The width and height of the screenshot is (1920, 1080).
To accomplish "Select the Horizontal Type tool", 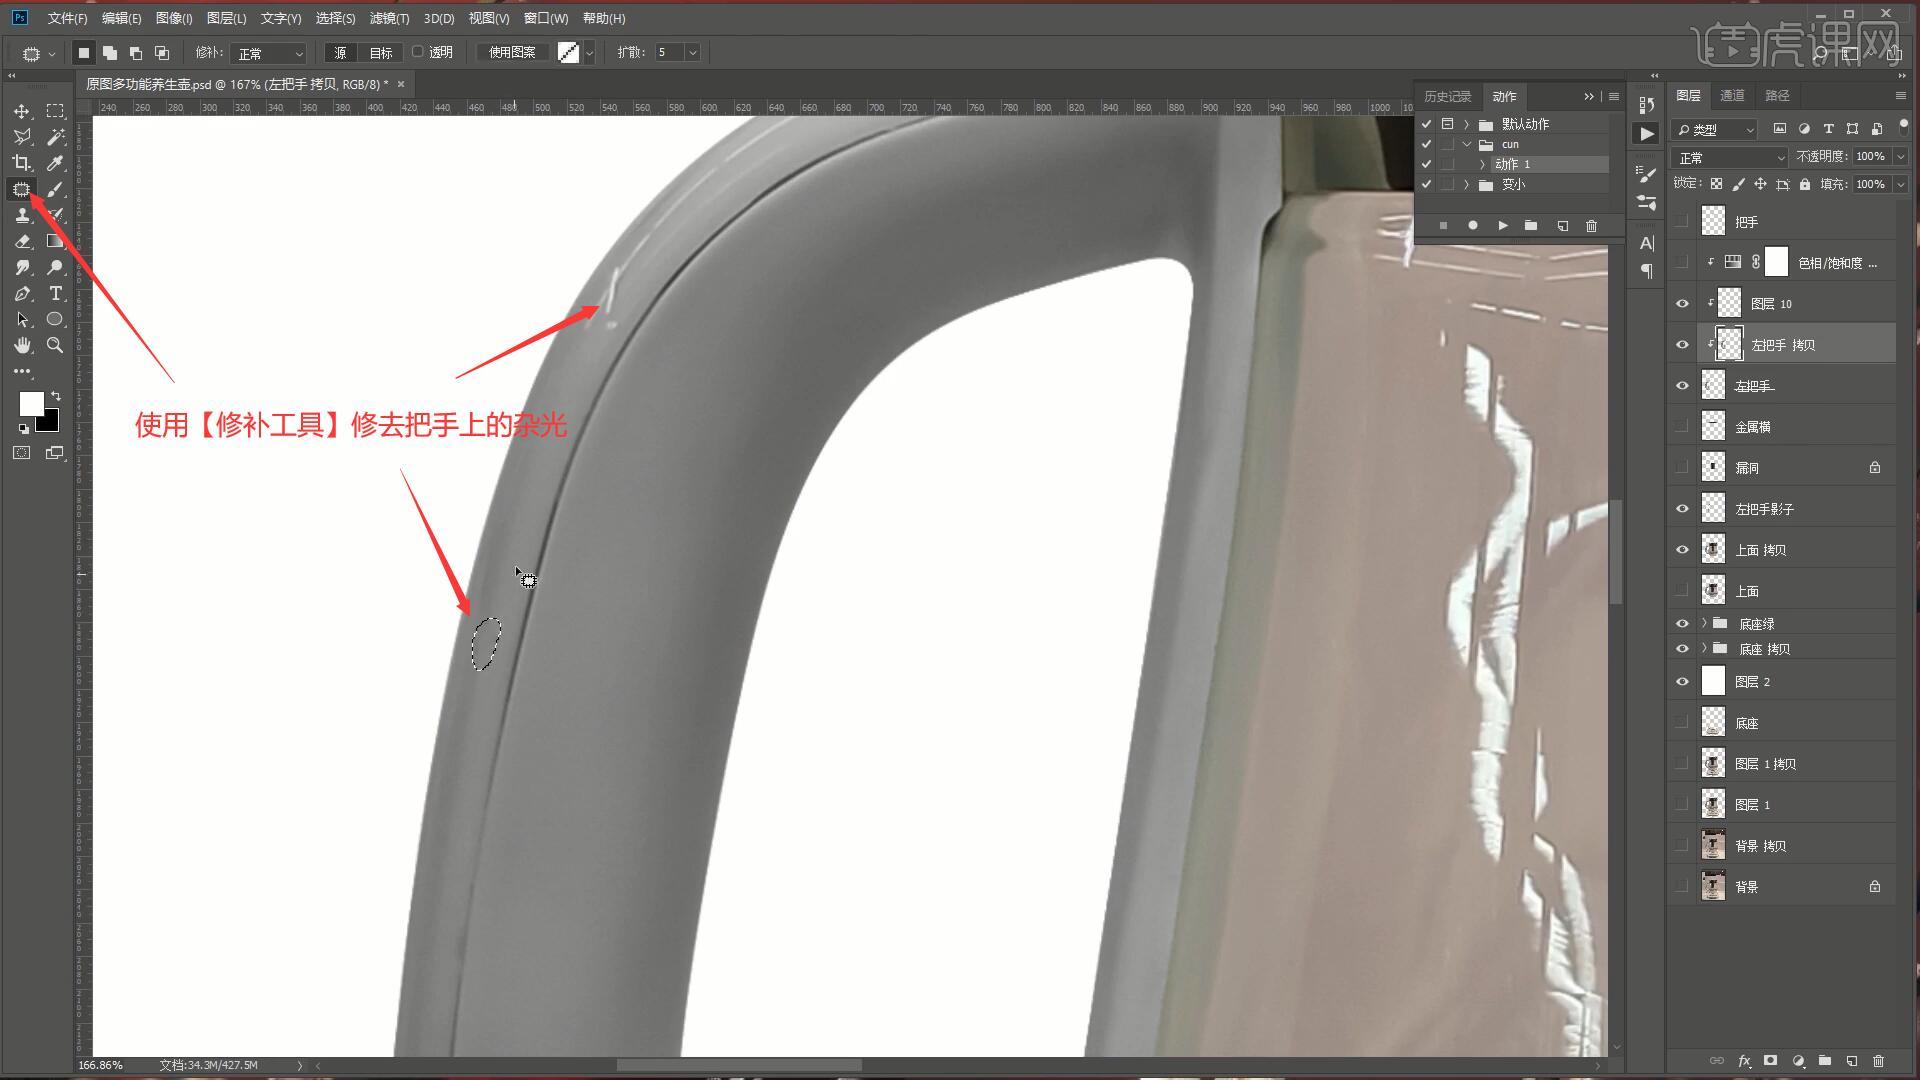I will coord(55,293).
